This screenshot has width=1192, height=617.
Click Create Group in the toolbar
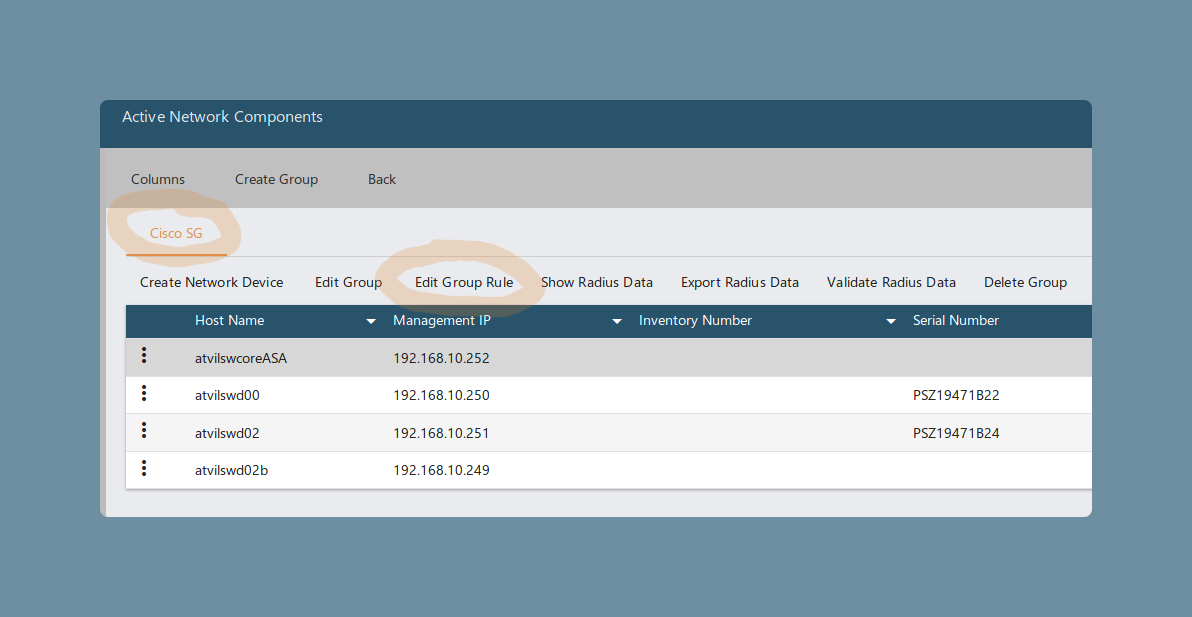point(277,179)
